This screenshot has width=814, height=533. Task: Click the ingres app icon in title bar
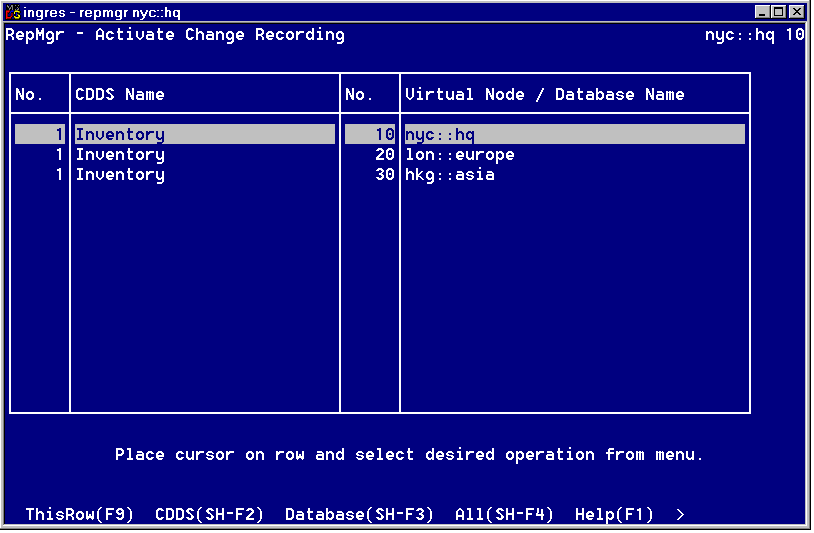tap(12, 11)
